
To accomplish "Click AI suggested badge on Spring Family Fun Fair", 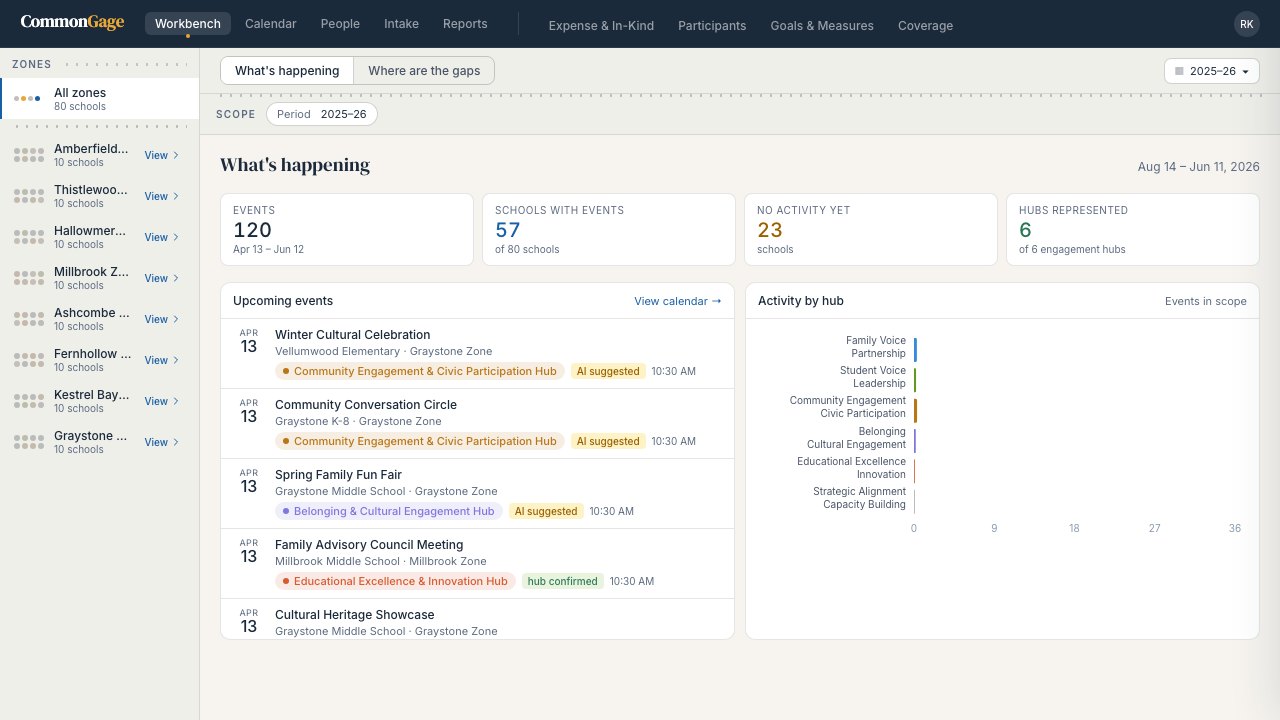I will click(546, 511).
